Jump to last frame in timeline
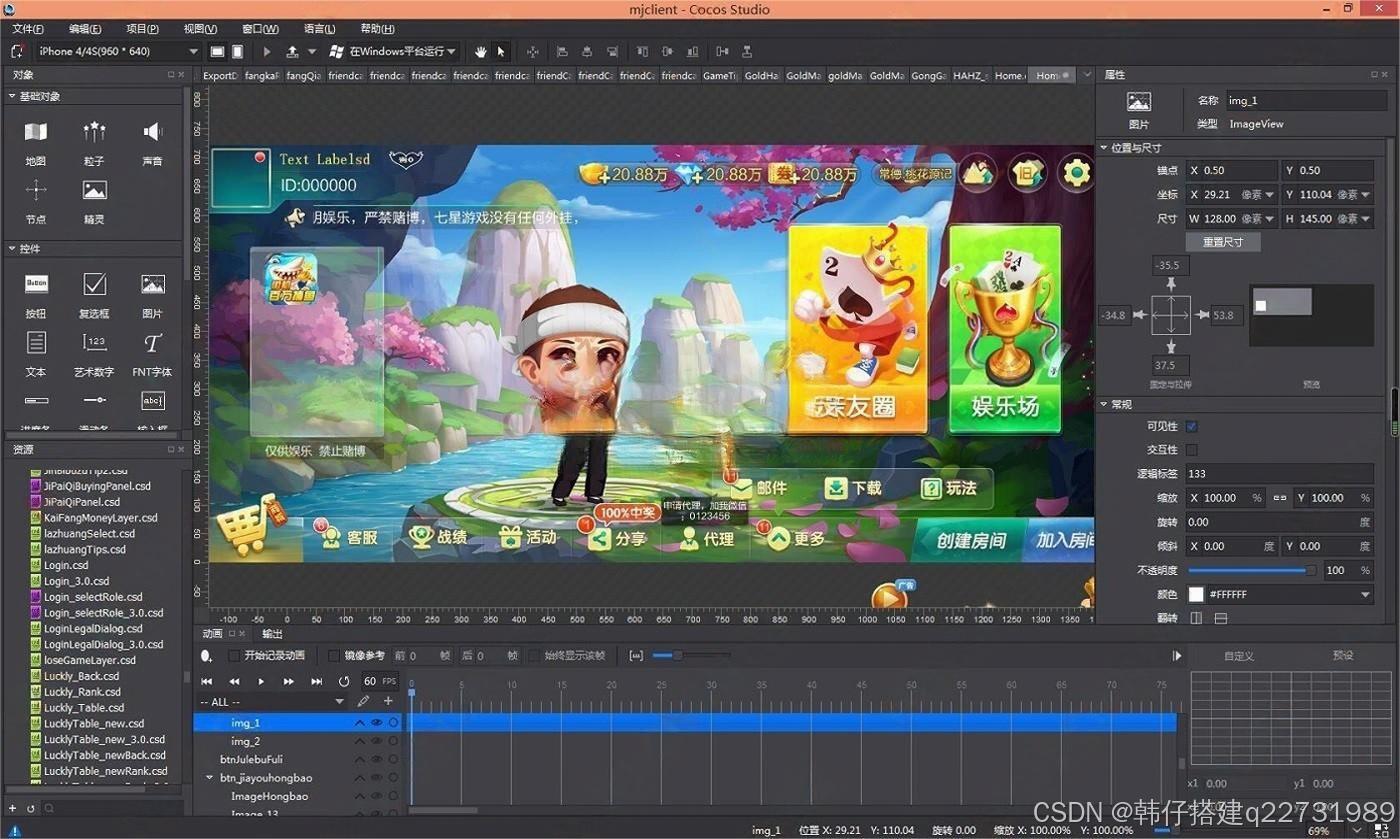Screen dimensions: 1400x839 click(316, 681)
